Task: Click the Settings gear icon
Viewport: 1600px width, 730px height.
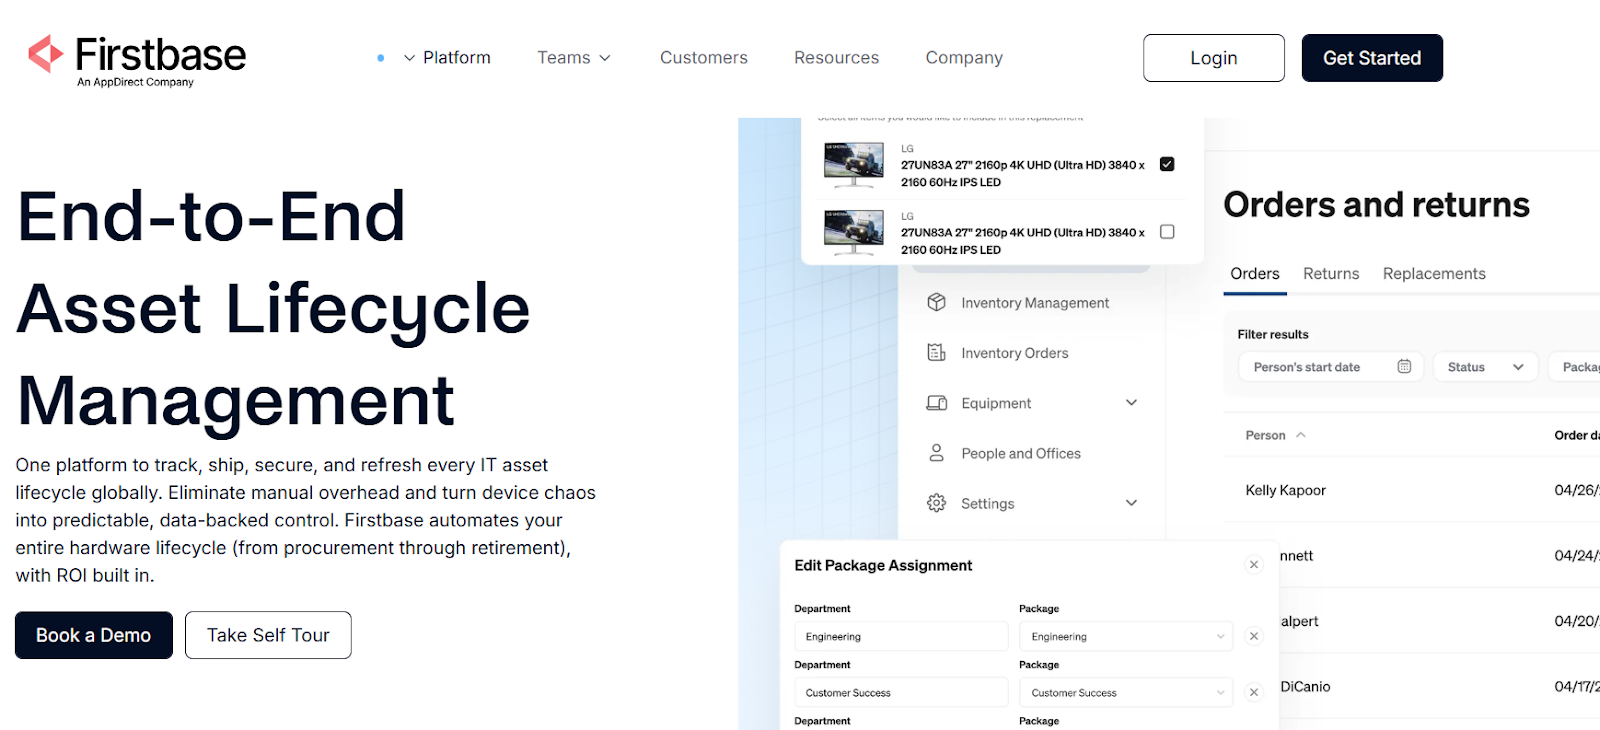Action: pos(936,503)
